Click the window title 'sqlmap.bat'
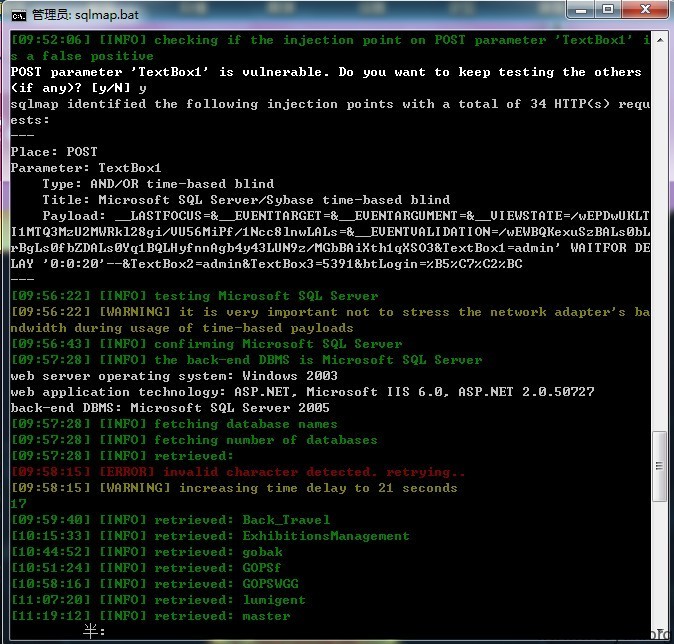This screenshot has width=674, height=644. pos(107,15)
